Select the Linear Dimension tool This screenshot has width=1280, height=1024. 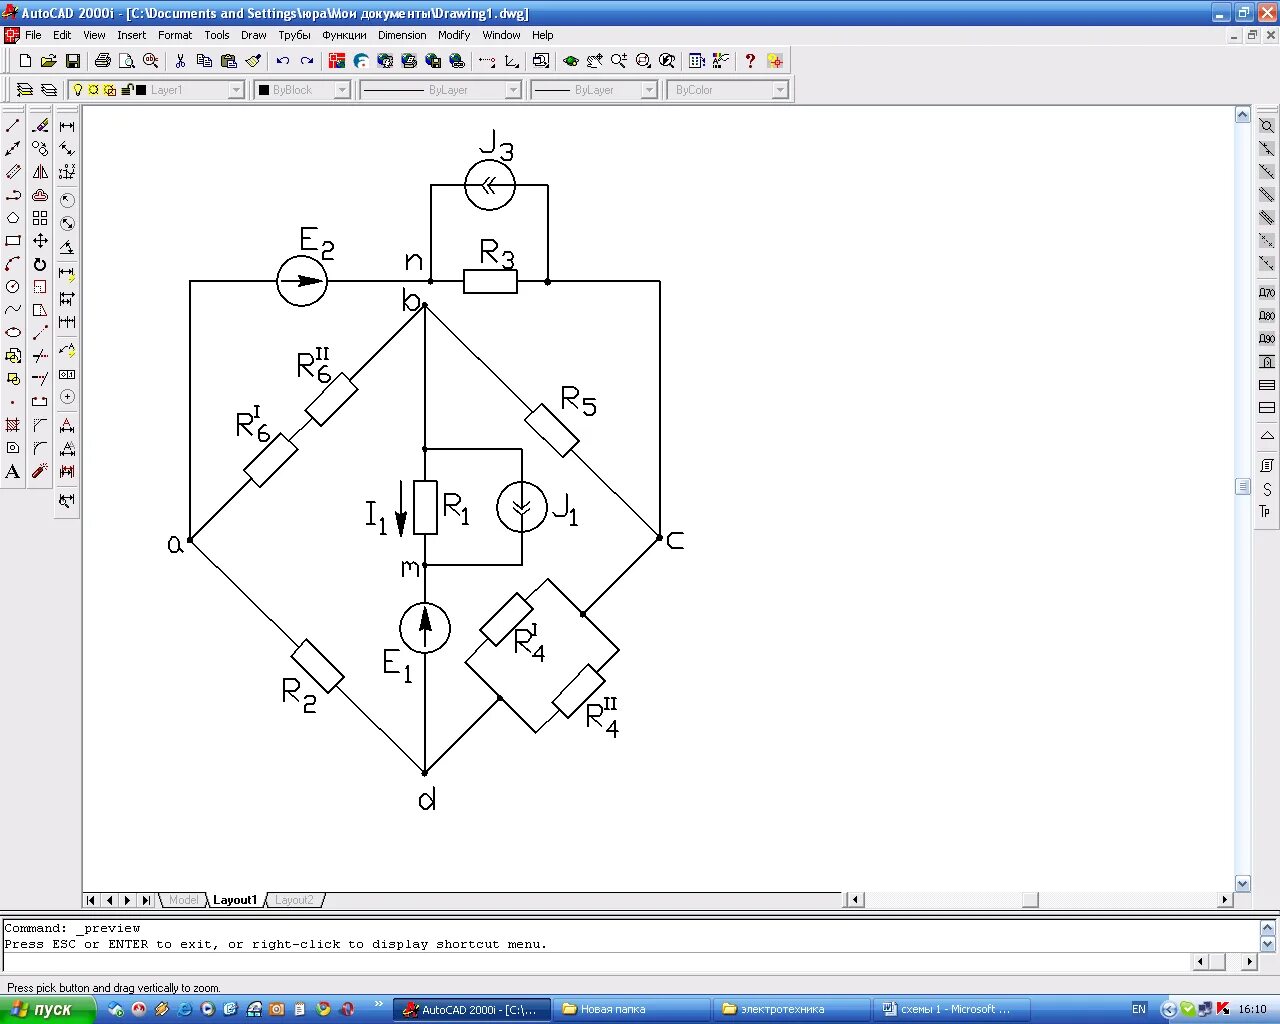point(67,126)
